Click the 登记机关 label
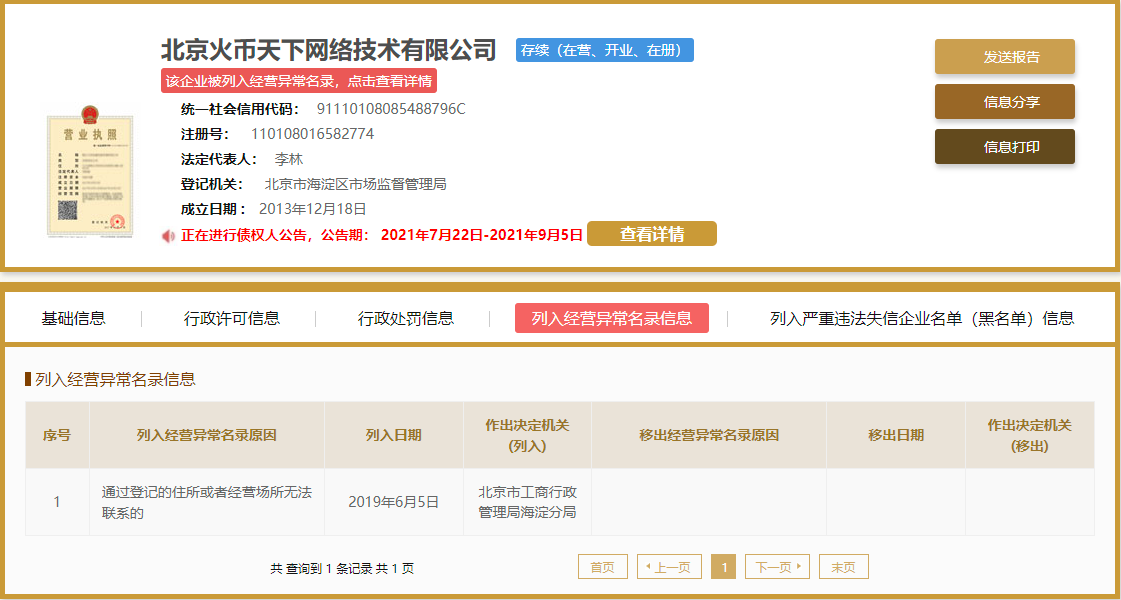1121x600 pixels. click(x=211, y=185)
